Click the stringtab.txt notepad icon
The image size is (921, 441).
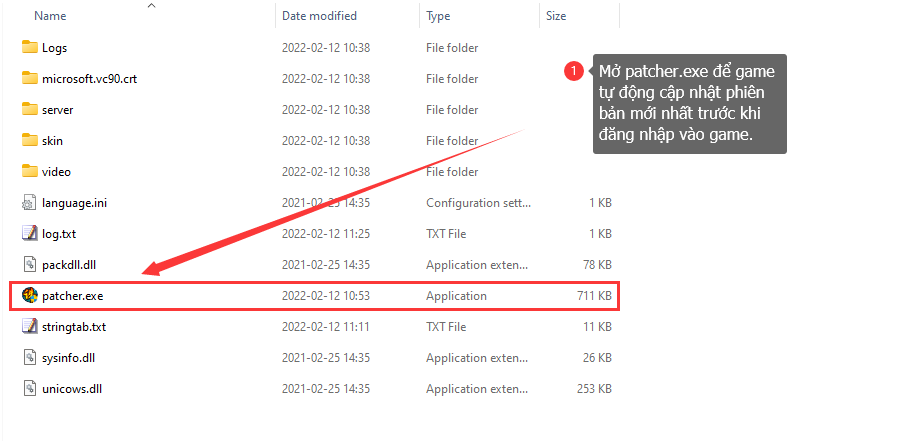coord(29,326)
